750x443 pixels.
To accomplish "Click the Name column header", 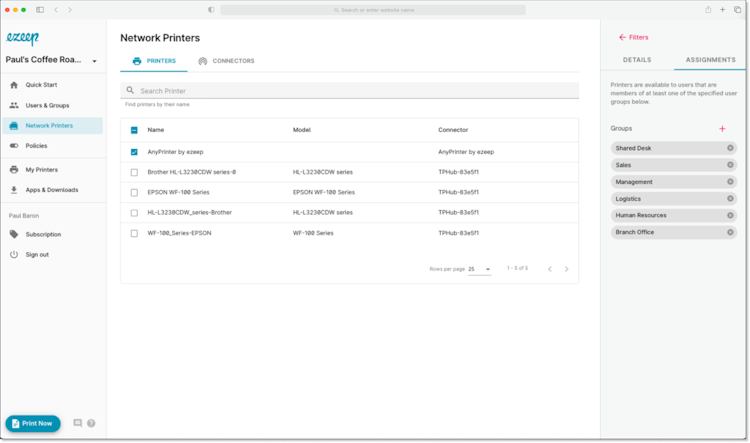I will point(155,130).
